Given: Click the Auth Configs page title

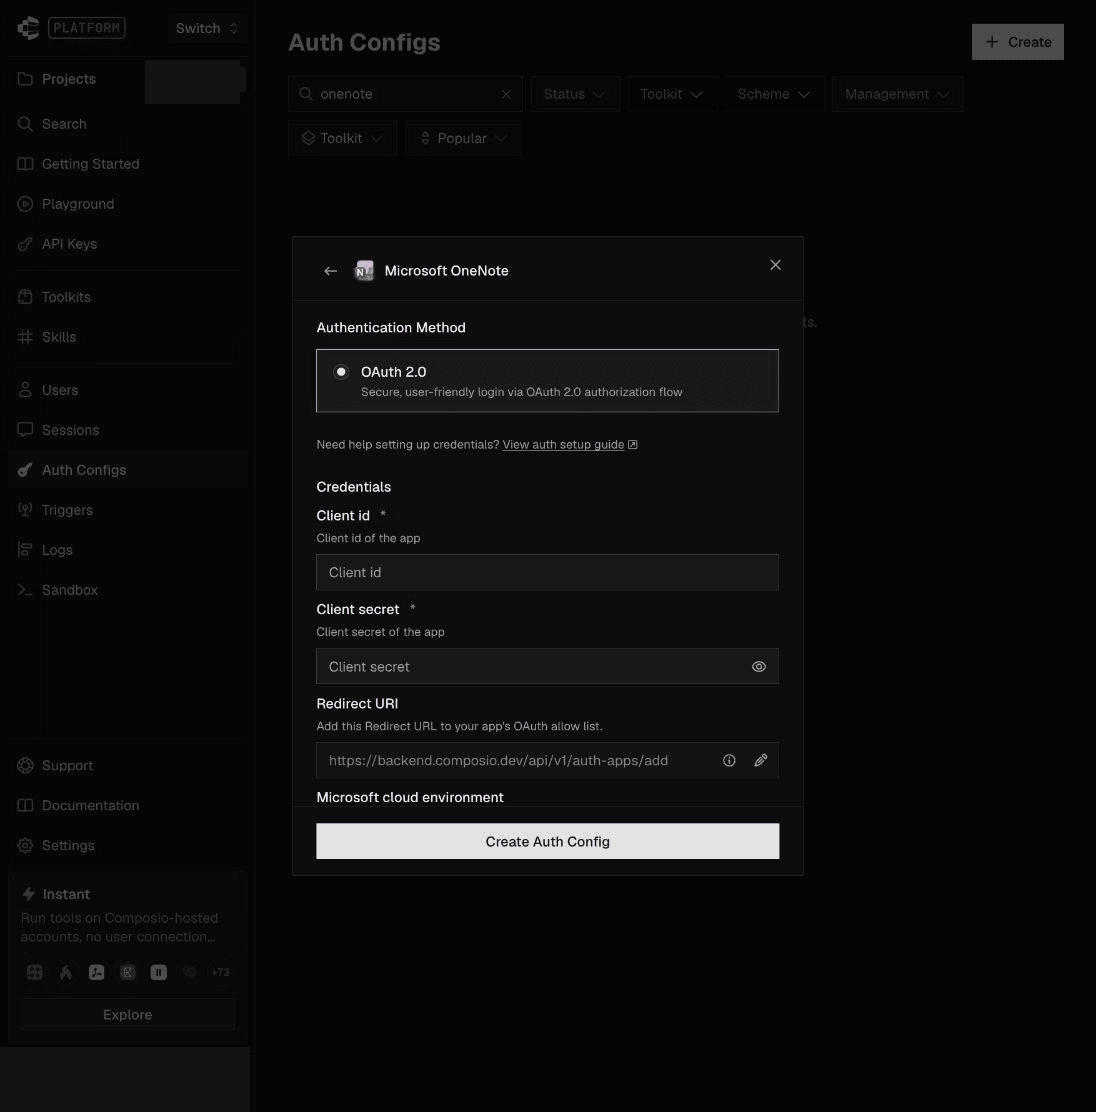Looking at the screenshot, I should click(x=364, y=43).
